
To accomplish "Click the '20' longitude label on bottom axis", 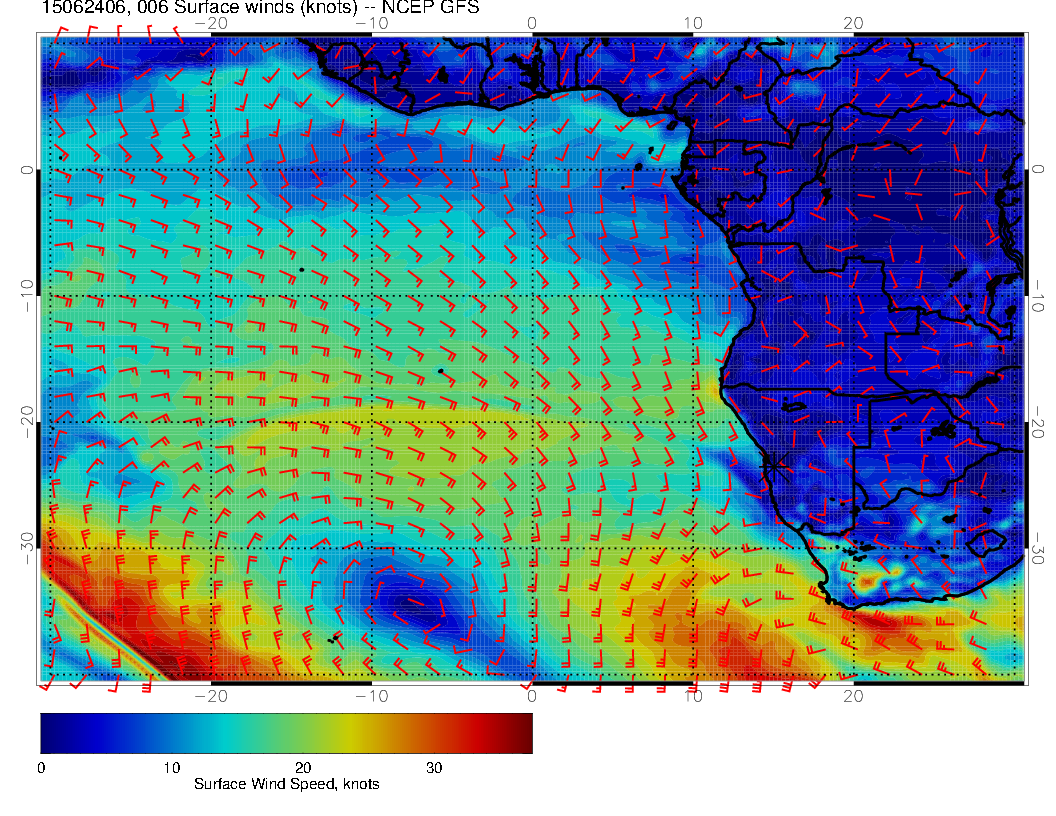I will pos(853,696).
